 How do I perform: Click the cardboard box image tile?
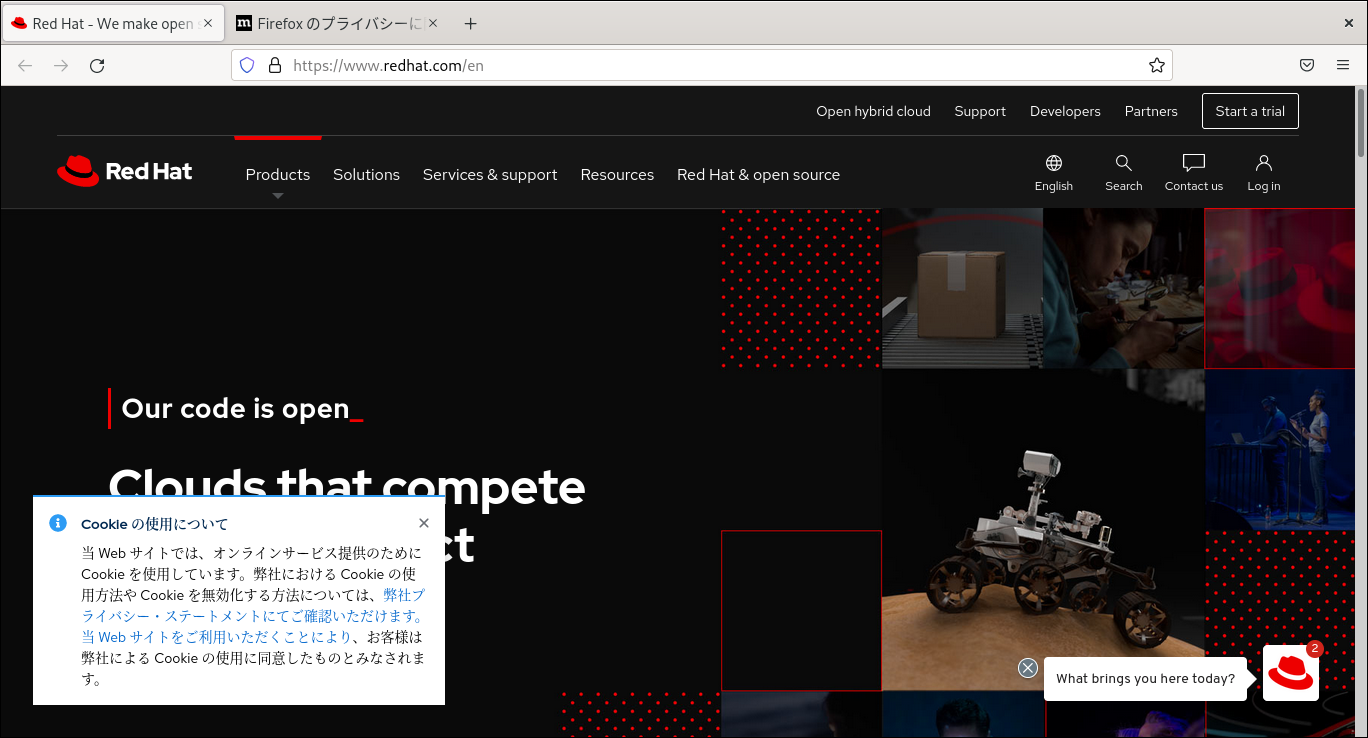click(962, 288)
